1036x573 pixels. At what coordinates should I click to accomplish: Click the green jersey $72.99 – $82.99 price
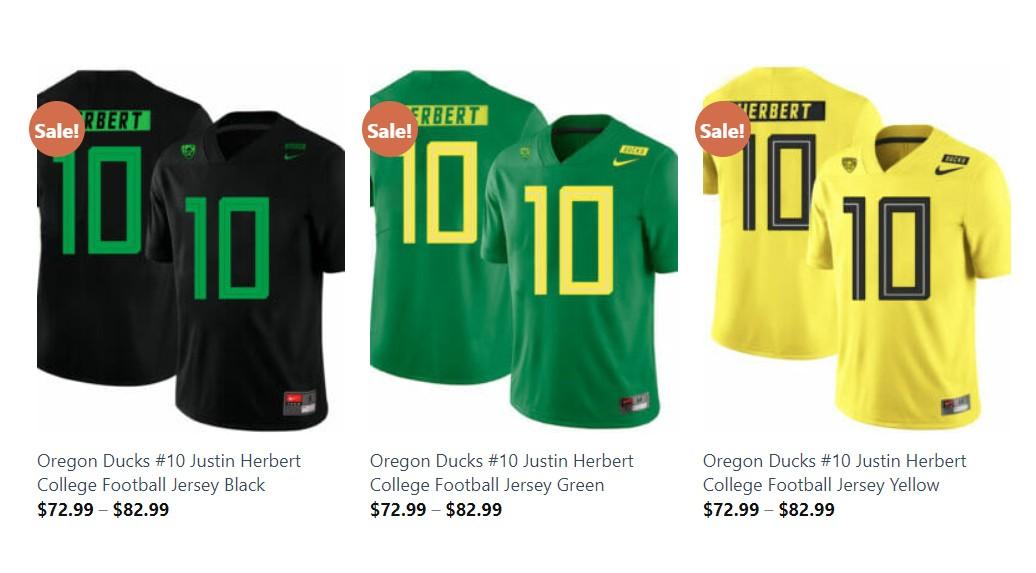pos(436,510)
